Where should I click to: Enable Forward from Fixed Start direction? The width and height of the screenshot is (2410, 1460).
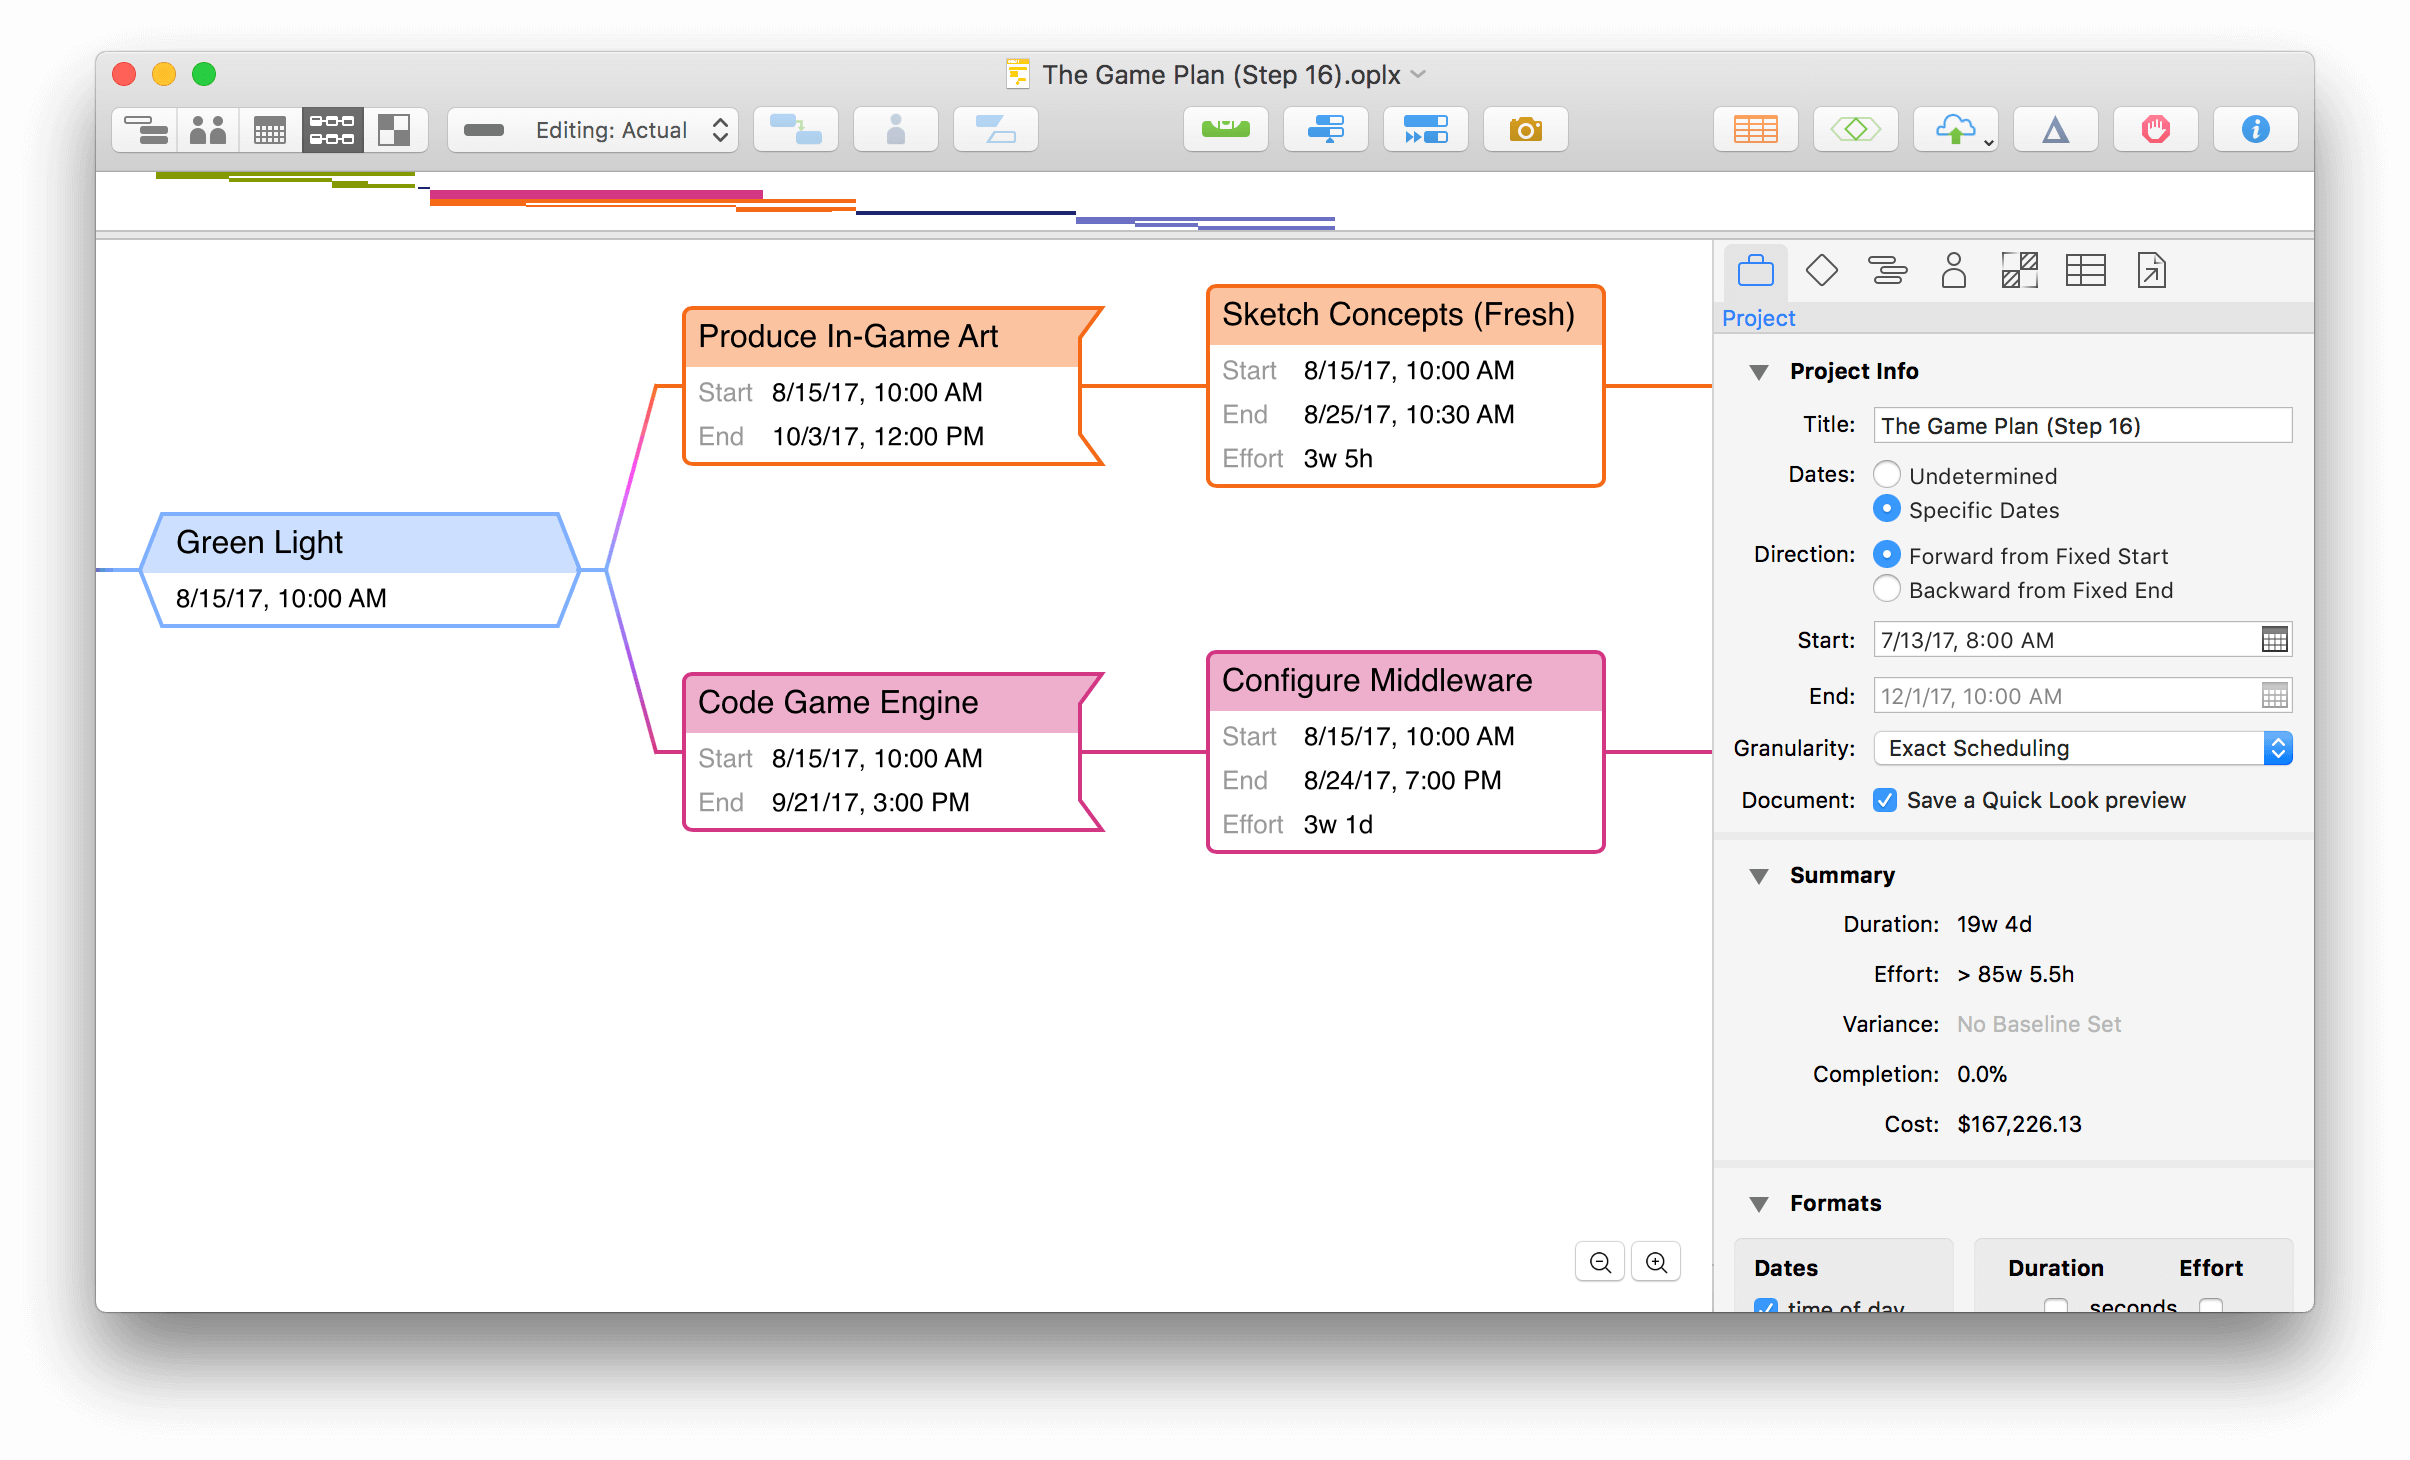[x=1888, y=556]
